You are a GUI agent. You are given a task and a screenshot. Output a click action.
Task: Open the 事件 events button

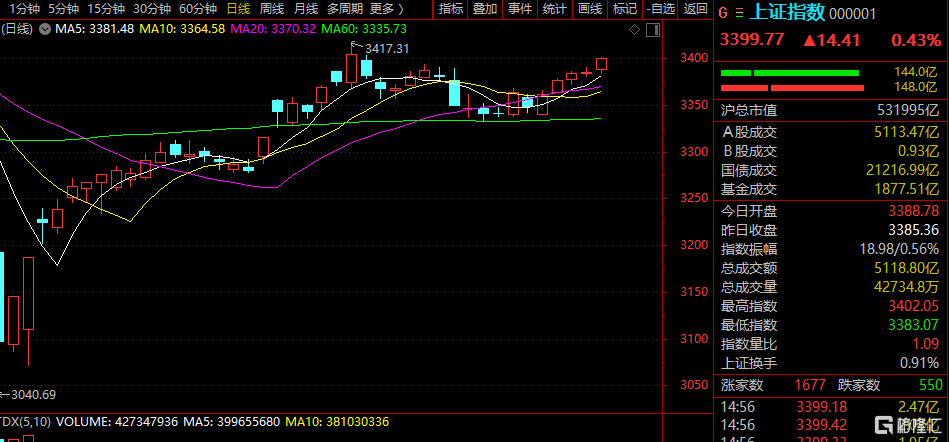pyautogui.click(x=519, y=9)
